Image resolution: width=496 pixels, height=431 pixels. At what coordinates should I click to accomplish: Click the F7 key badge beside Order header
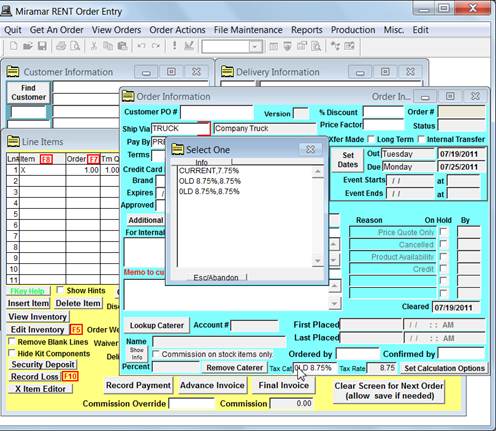click(93, 159)
